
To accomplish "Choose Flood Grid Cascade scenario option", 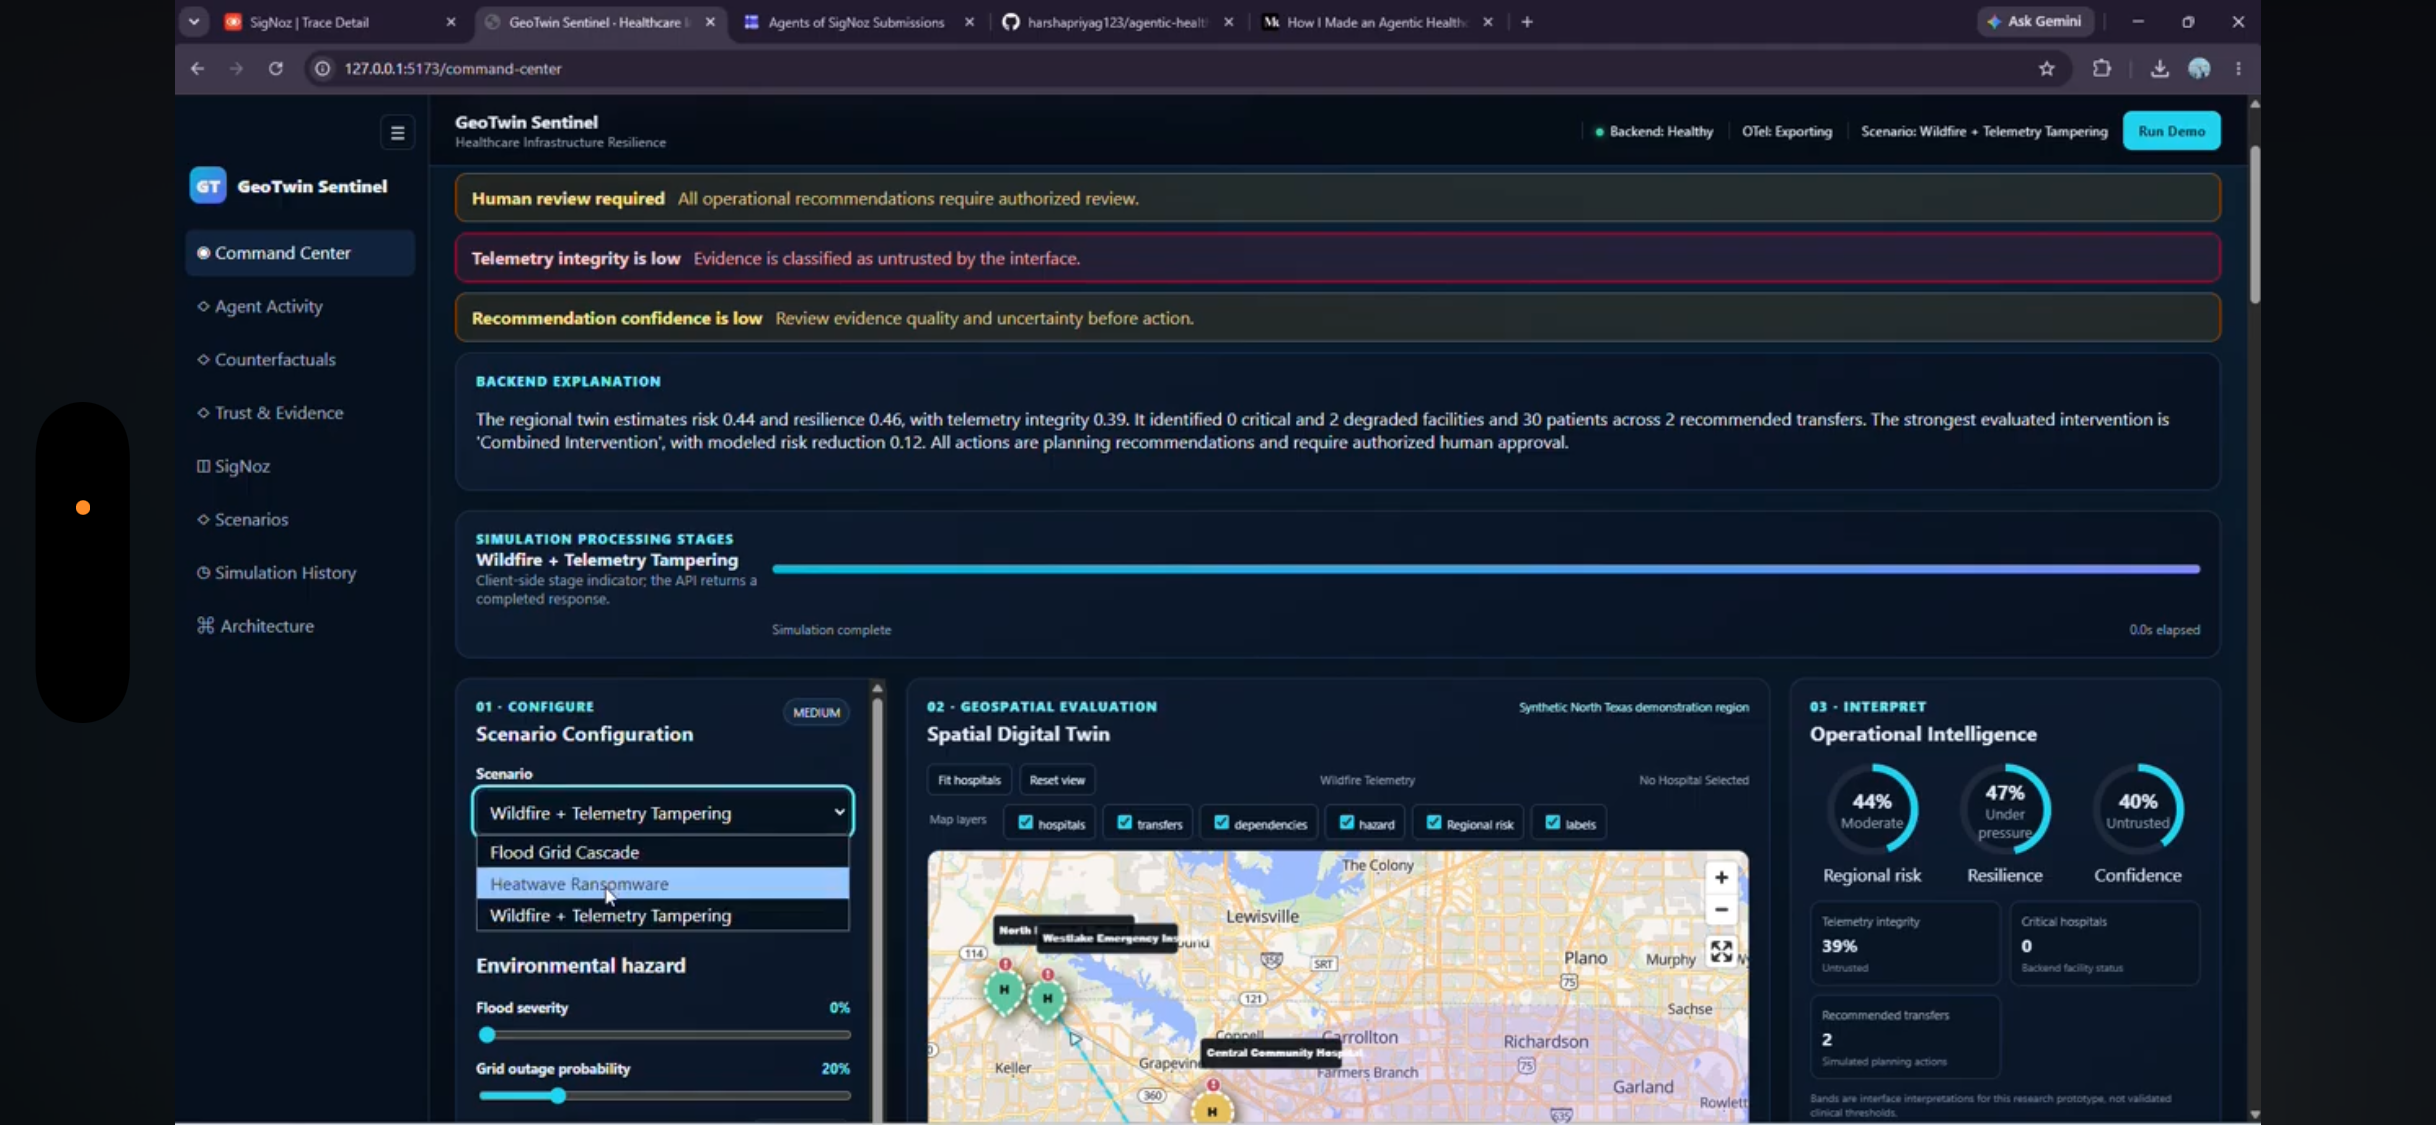I will tap(663, 852).
